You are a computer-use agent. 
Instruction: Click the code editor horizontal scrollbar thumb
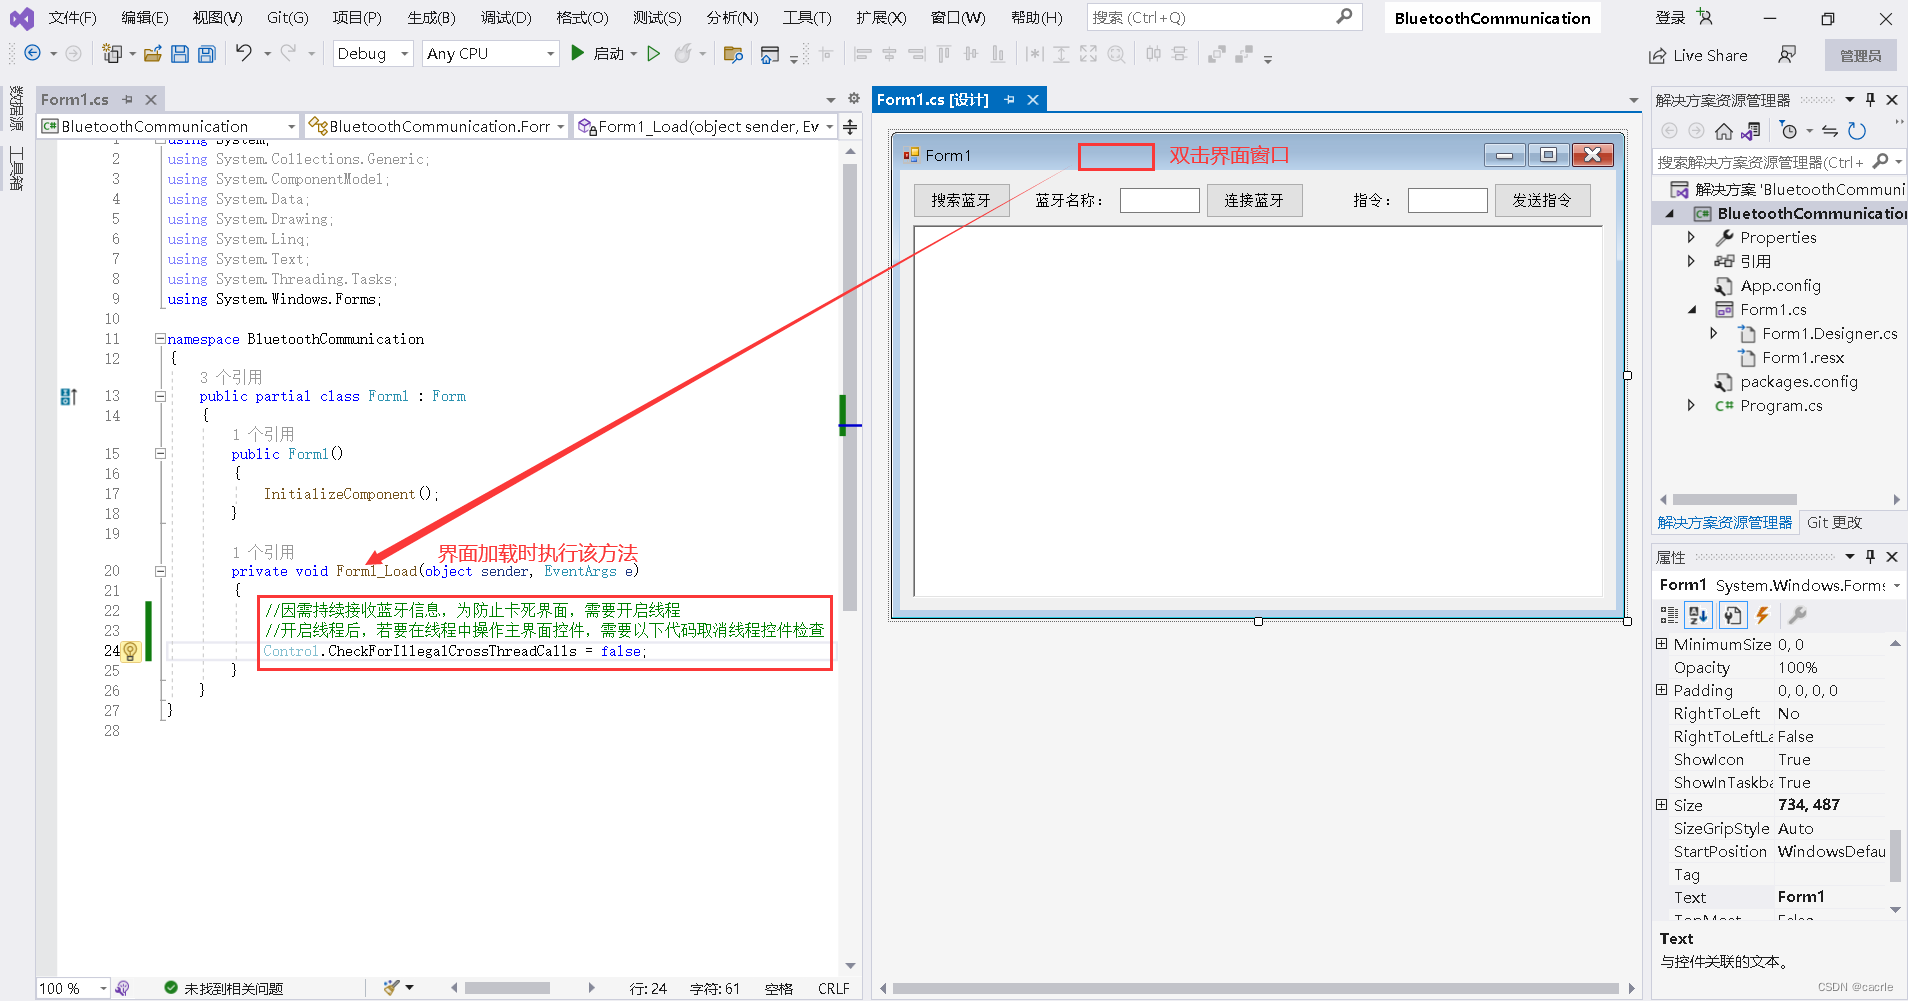tap(507, 988)
